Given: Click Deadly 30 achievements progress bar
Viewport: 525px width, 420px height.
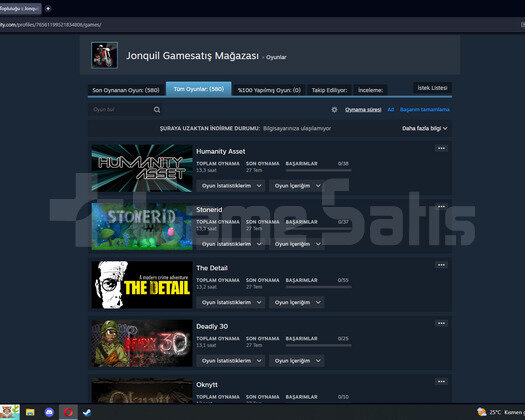Looking at the screenshot, I should (x=318, y=345).
